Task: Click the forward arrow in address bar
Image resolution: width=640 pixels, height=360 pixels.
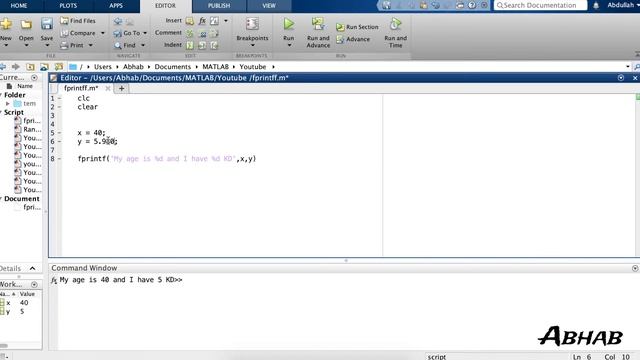Action: click(16, 67)
